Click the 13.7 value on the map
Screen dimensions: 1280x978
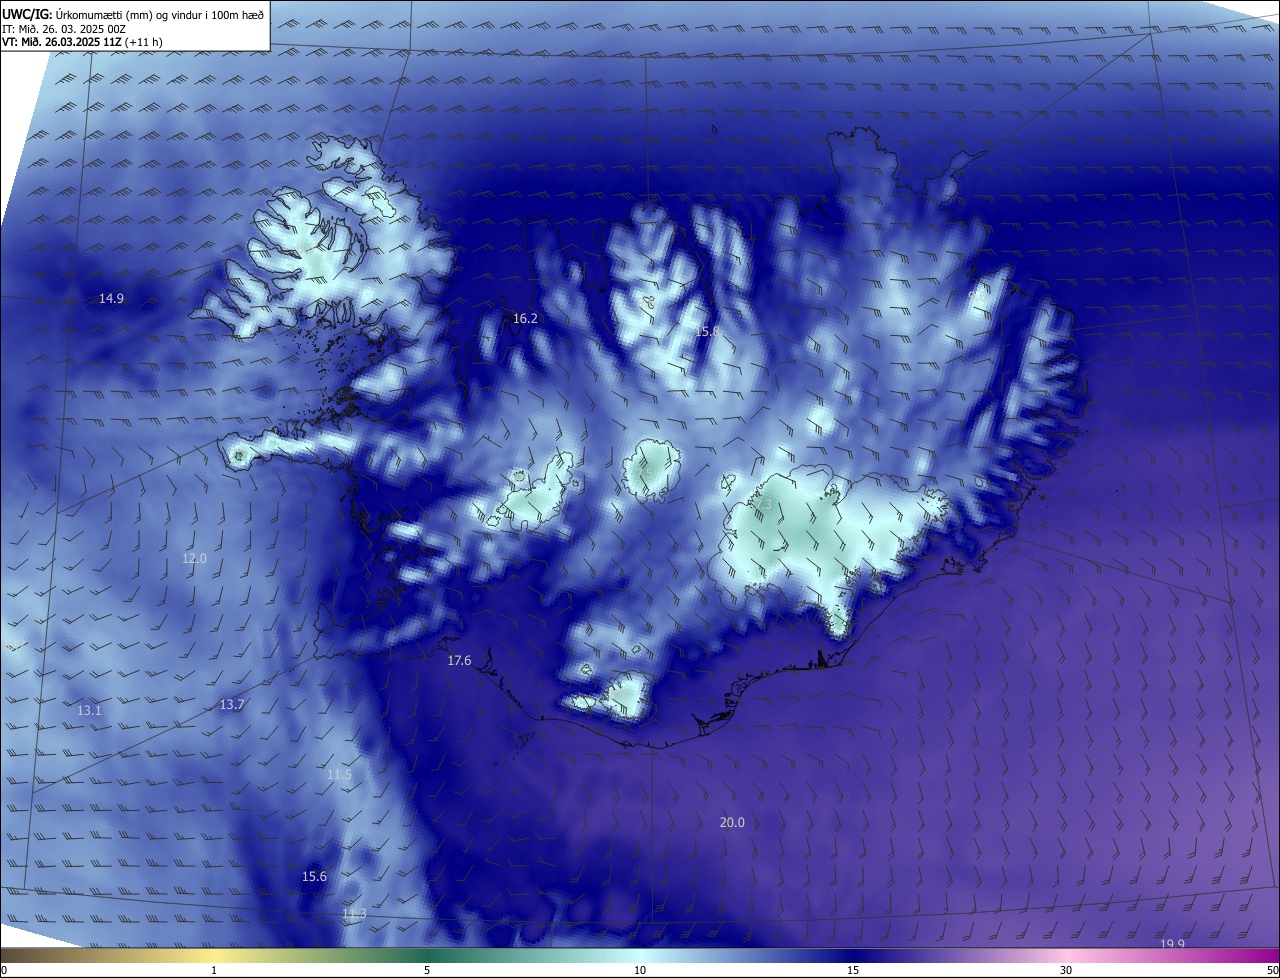[231, 704]
